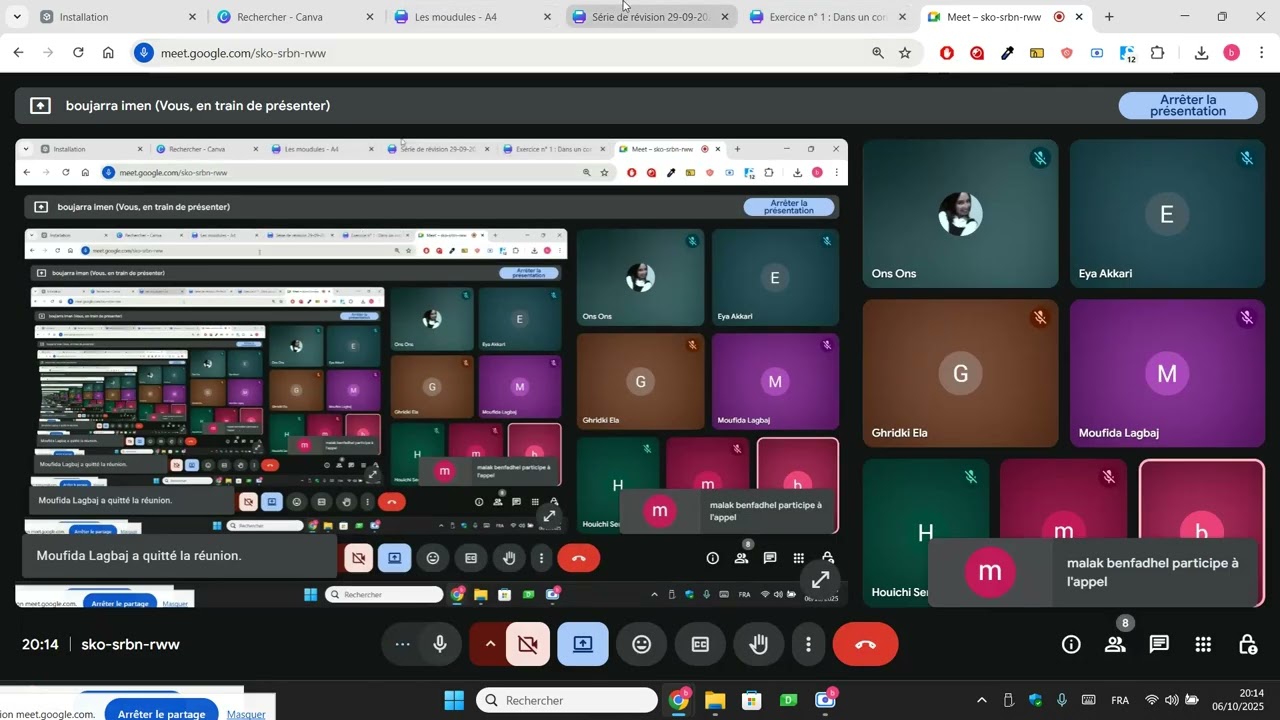
Task: Close the Installation tab
Action: click(192, 17)
